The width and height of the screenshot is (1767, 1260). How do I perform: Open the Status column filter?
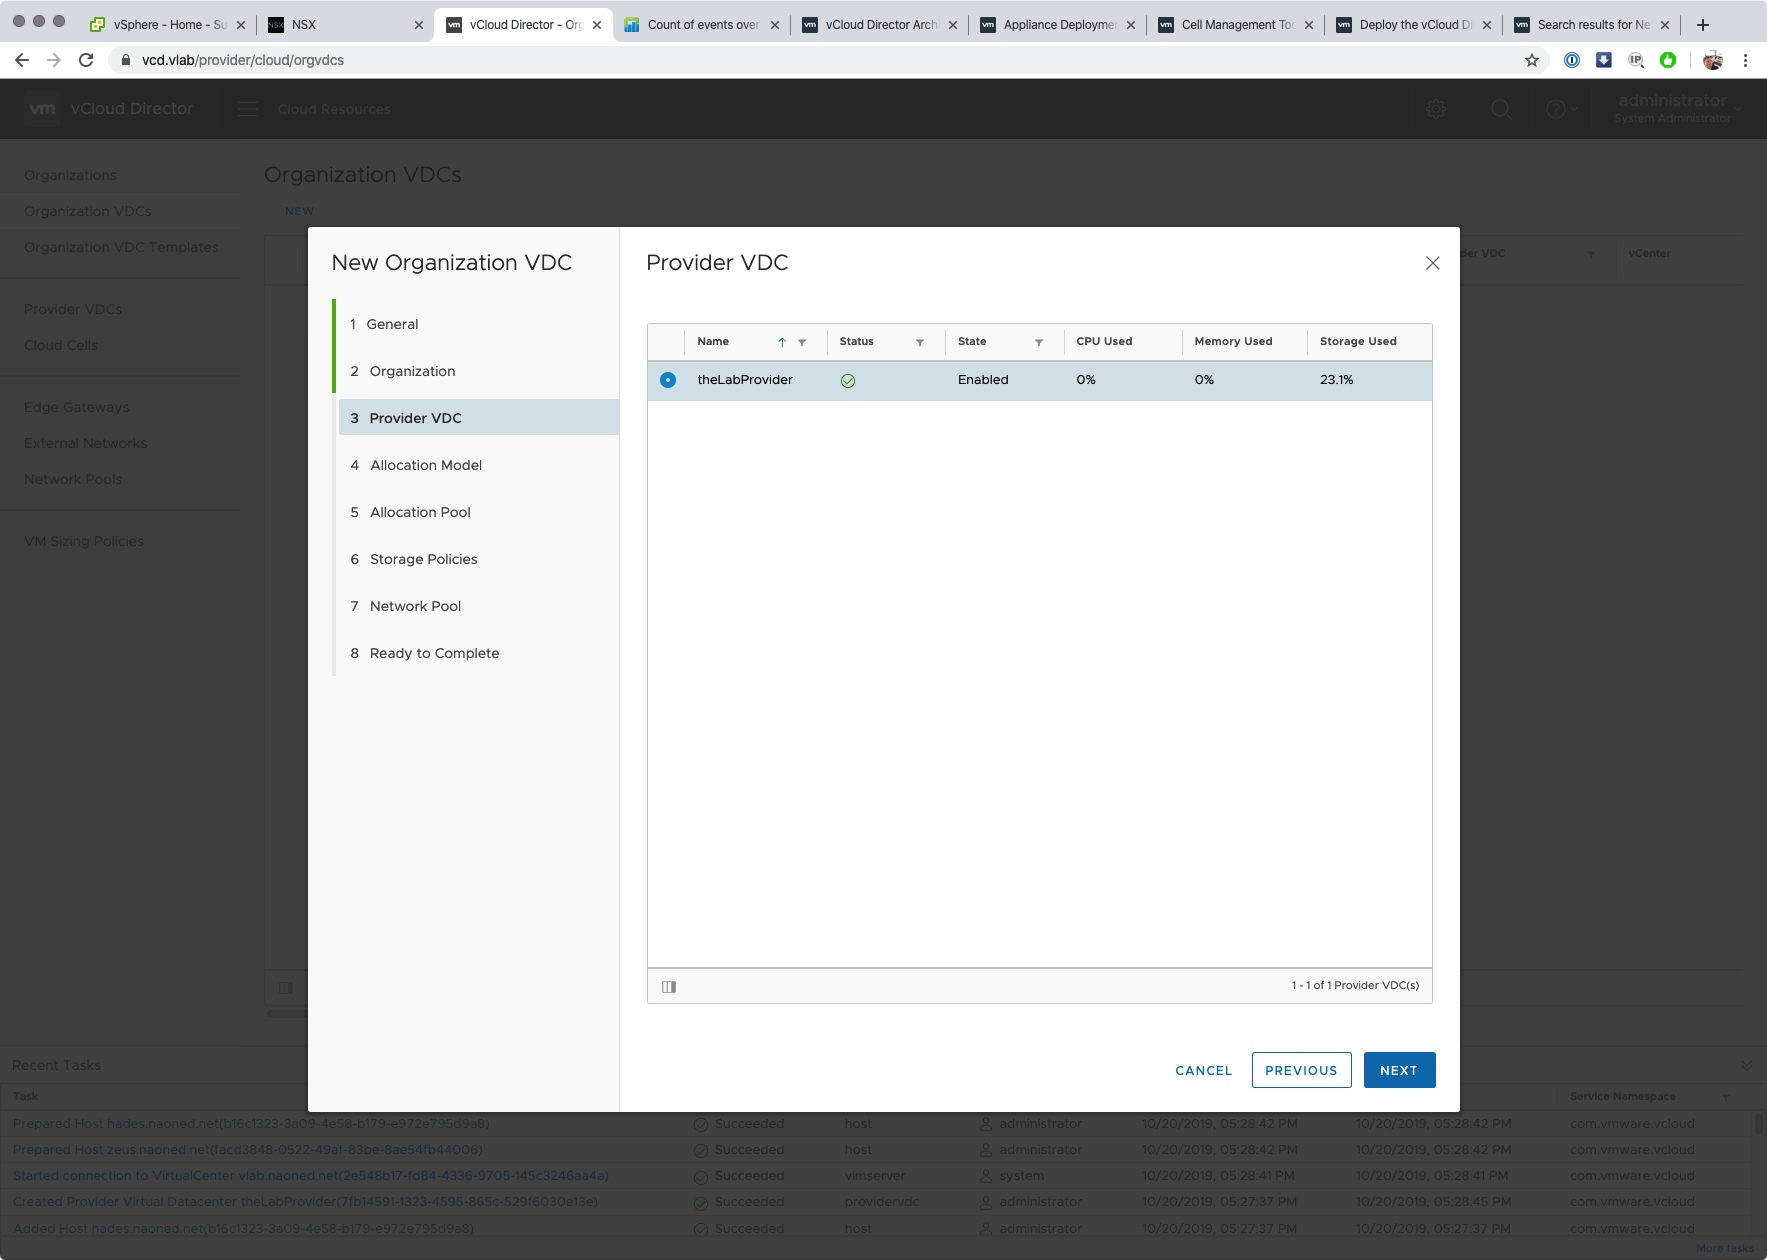pyautogui.click(x=920, y=342)
